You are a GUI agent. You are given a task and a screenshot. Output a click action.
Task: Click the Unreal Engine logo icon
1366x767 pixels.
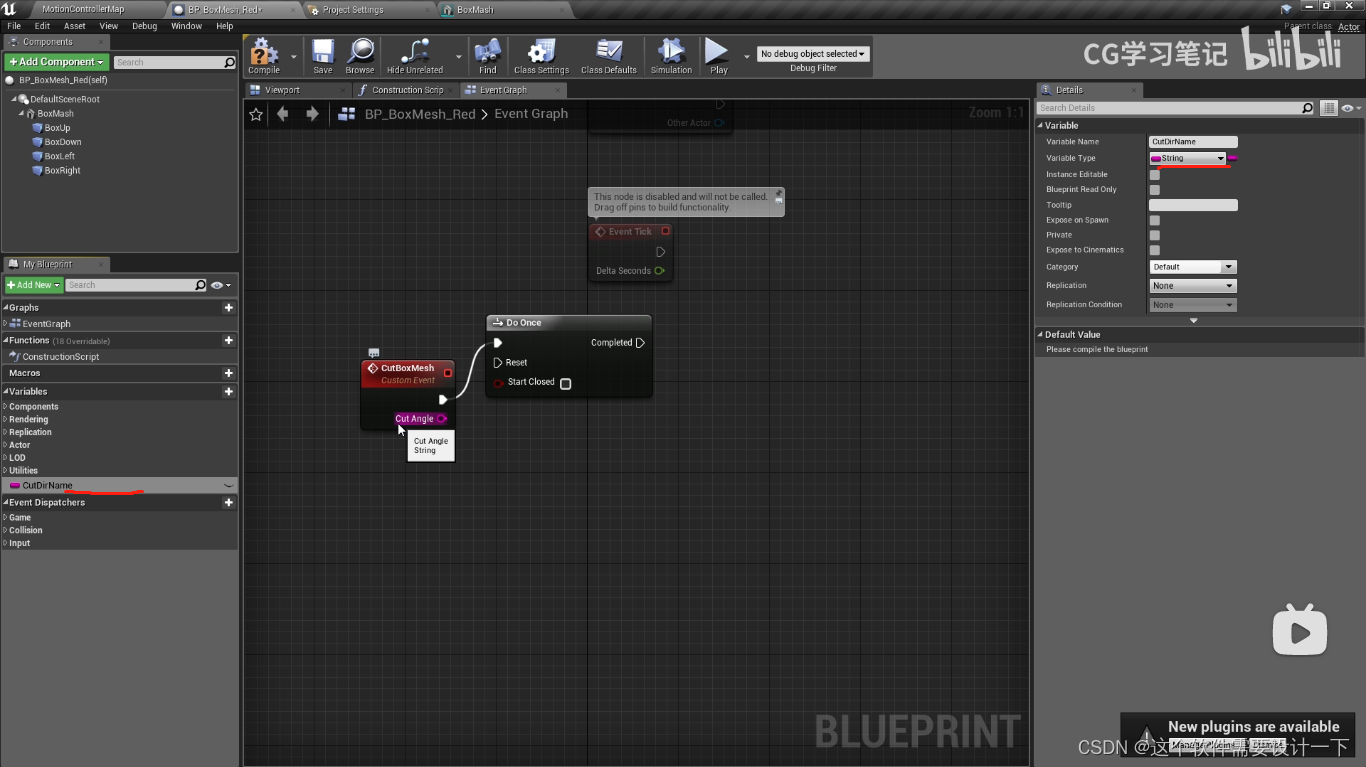click(x=10, y=9)
